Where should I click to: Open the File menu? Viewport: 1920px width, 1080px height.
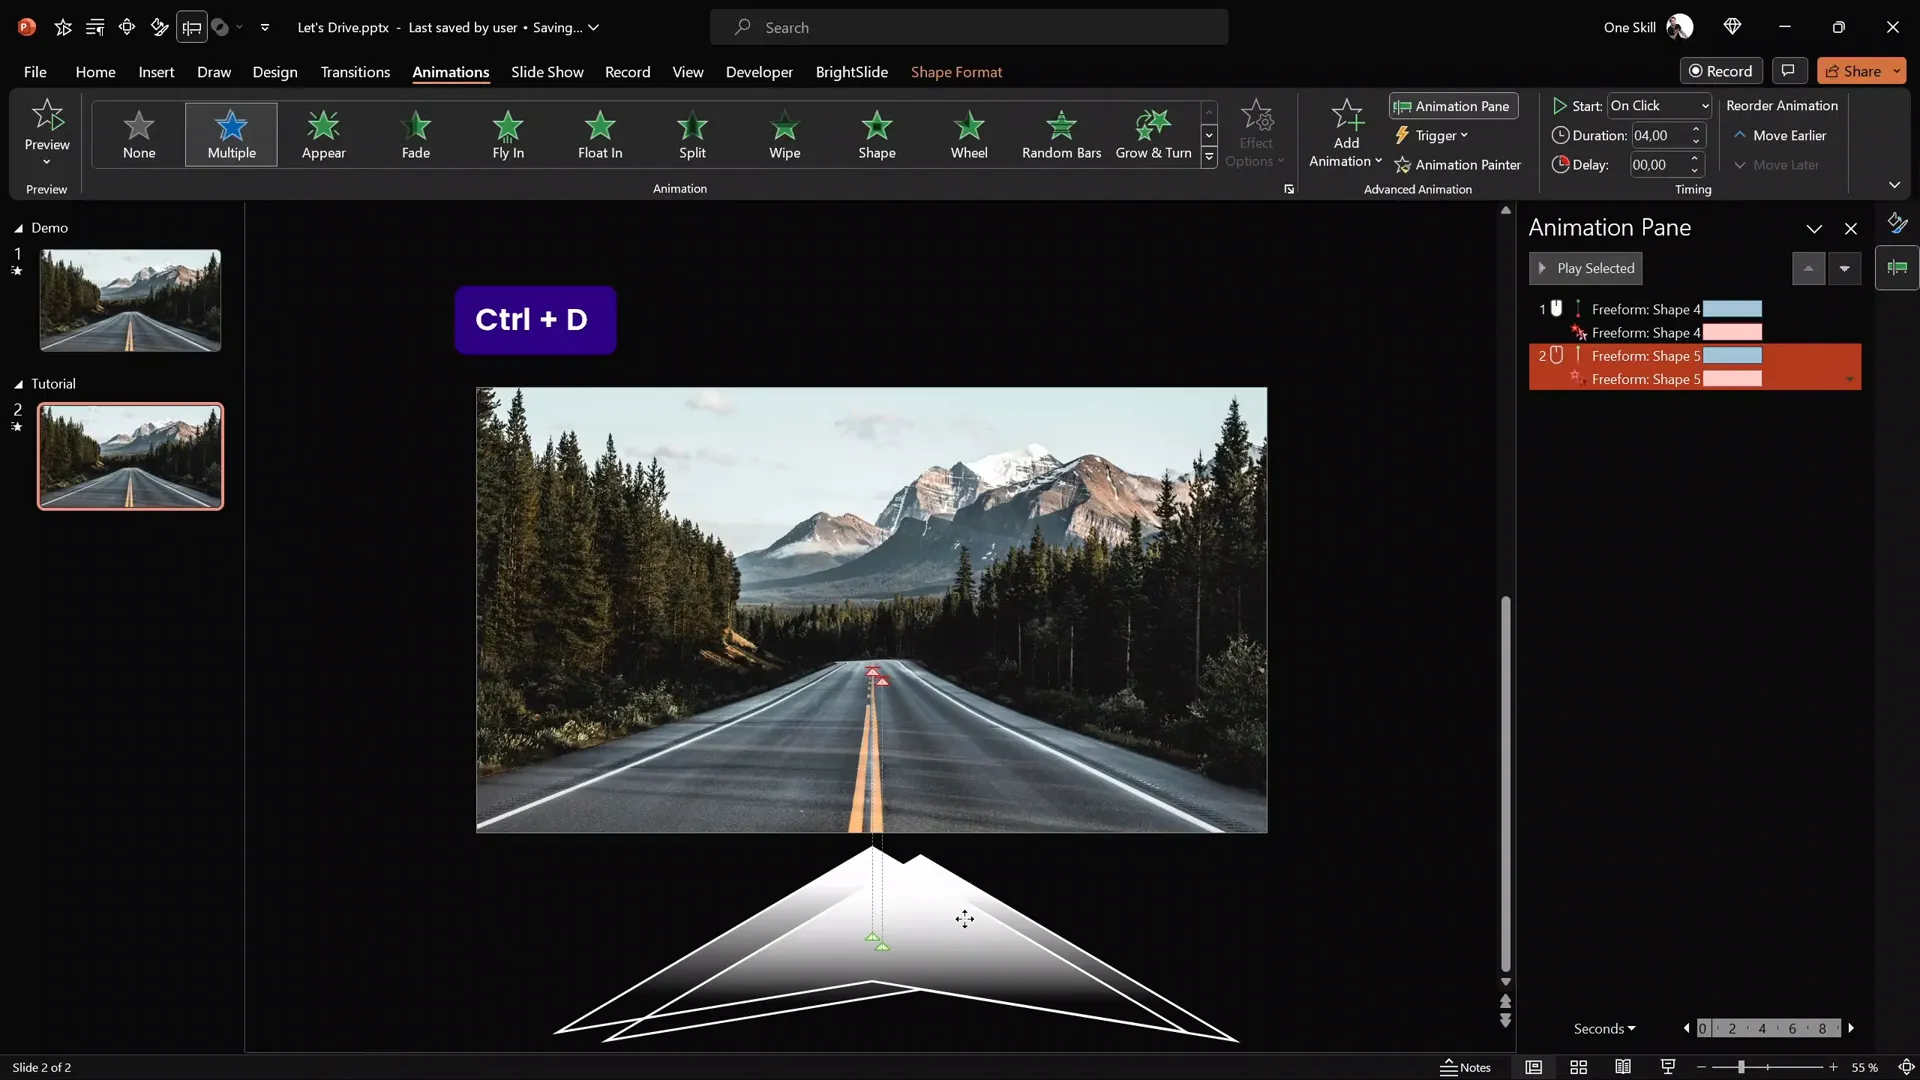(x=35, y=72)
